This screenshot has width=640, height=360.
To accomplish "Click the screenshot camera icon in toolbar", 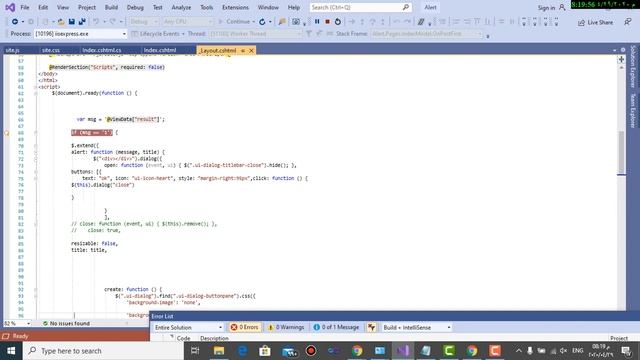I will [296, 22].
